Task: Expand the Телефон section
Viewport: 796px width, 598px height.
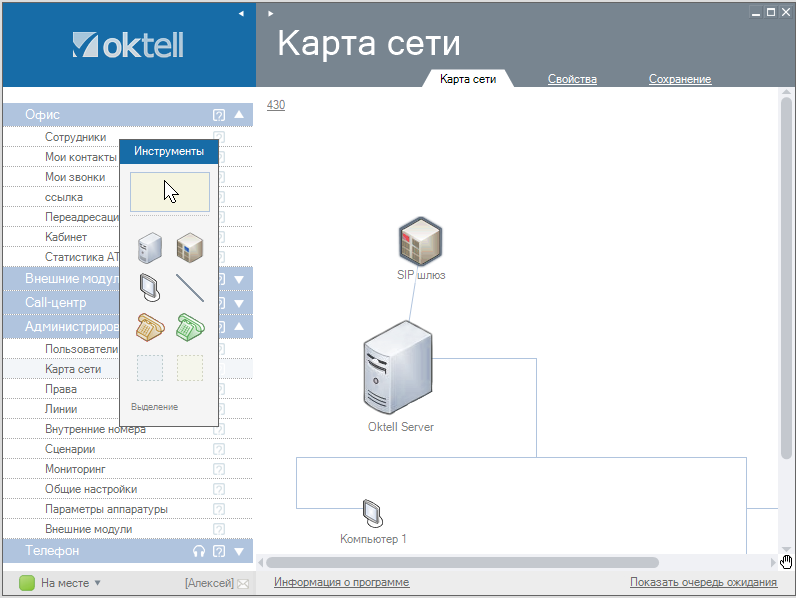Action: tap(239, 551)
